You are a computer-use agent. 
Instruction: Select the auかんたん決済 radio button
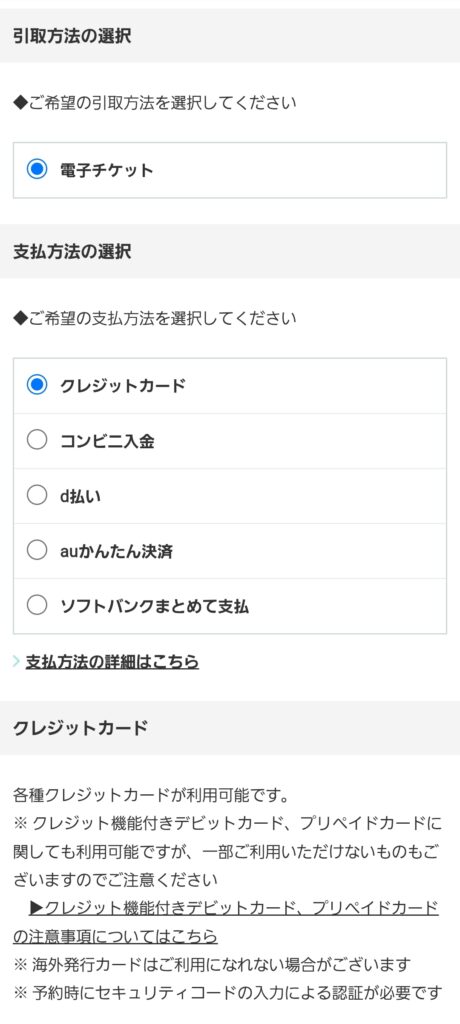(x=37, y=551)
